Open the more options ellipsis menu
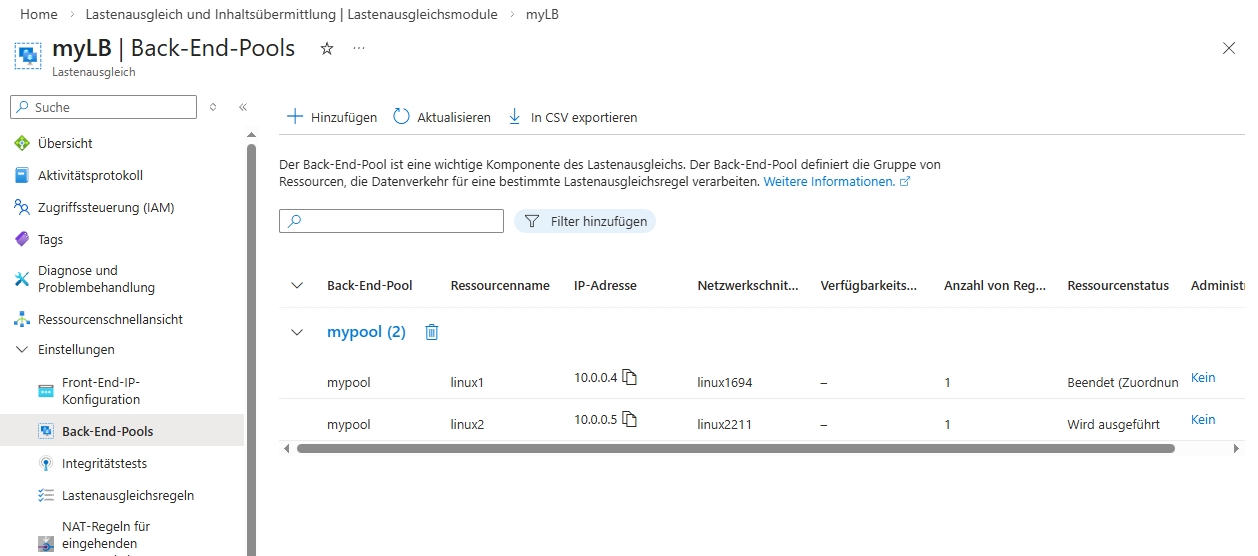The height and width of the screenshot is (556, 1258). (x=359, y=48)
